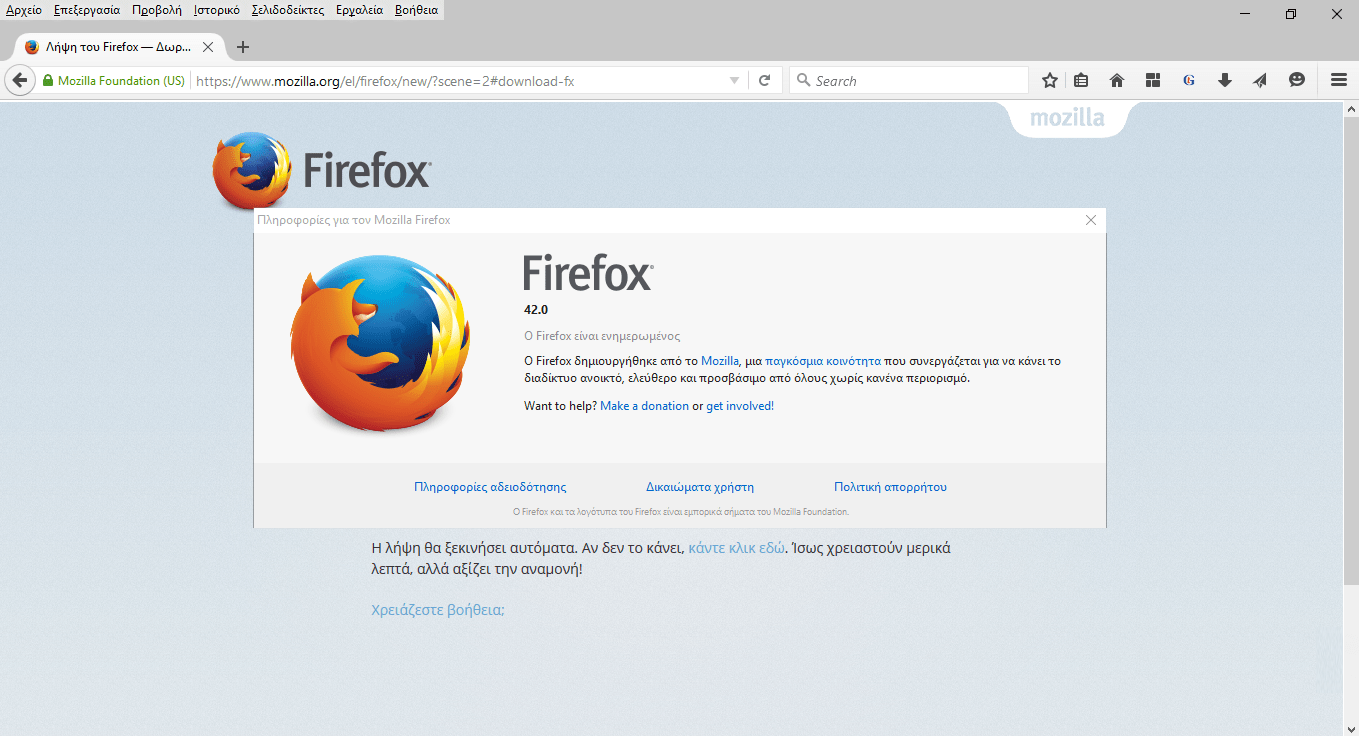The image size is (1359, 736).
Task: Open the Firefox Hello smiley icon
Action: pyautogui.click(x=1297, y=81)
